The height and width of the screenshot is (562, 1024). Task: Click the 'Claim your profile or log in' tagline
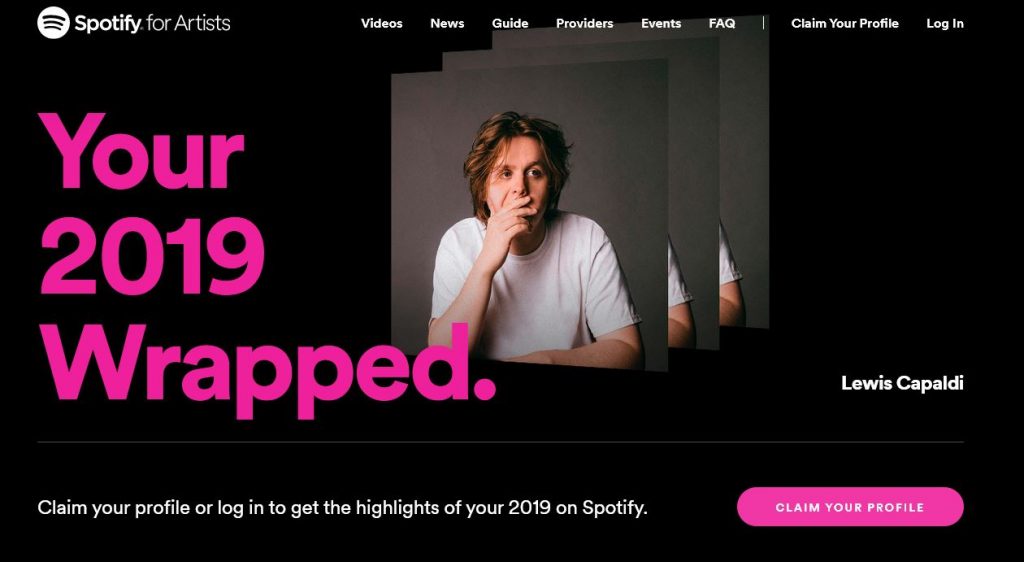tap(342, 507)
